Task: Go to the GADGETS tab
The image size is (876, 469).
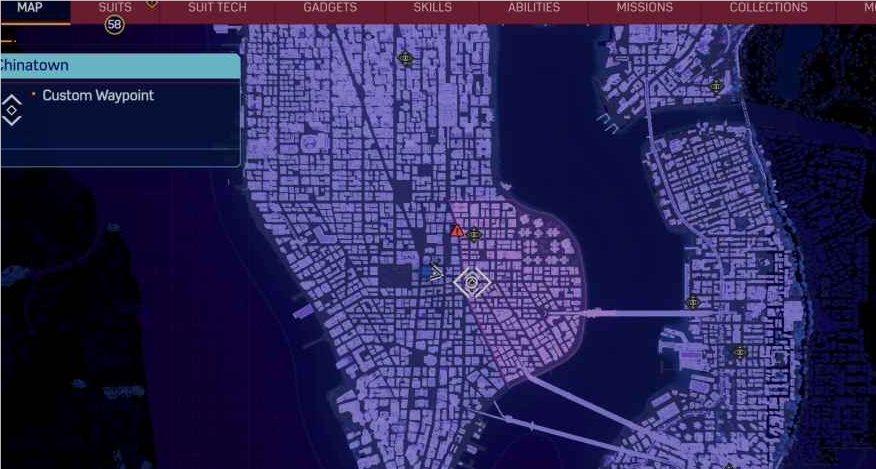Action: click(x=330, y=8)
